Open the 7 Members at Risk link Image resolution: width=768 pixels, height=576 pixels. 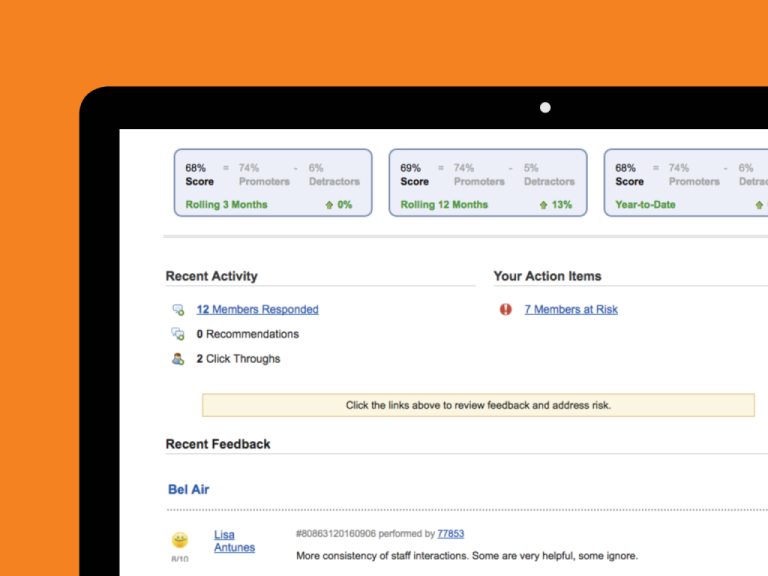(x=570, y=310)
